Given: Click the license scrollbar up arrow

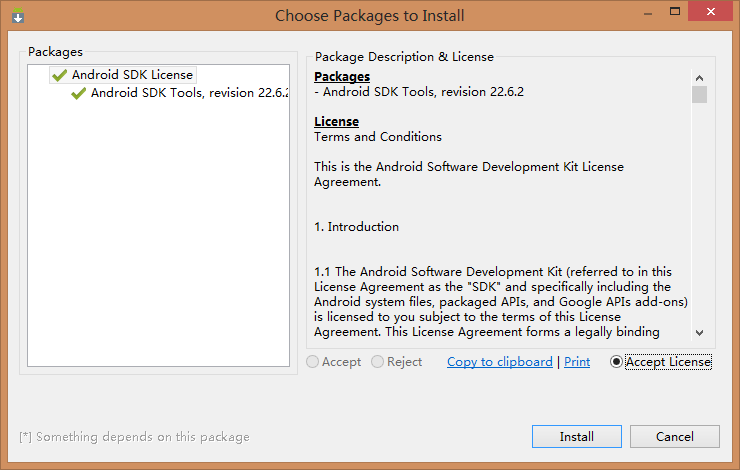Looking at the screenshot, I should 699,78.
